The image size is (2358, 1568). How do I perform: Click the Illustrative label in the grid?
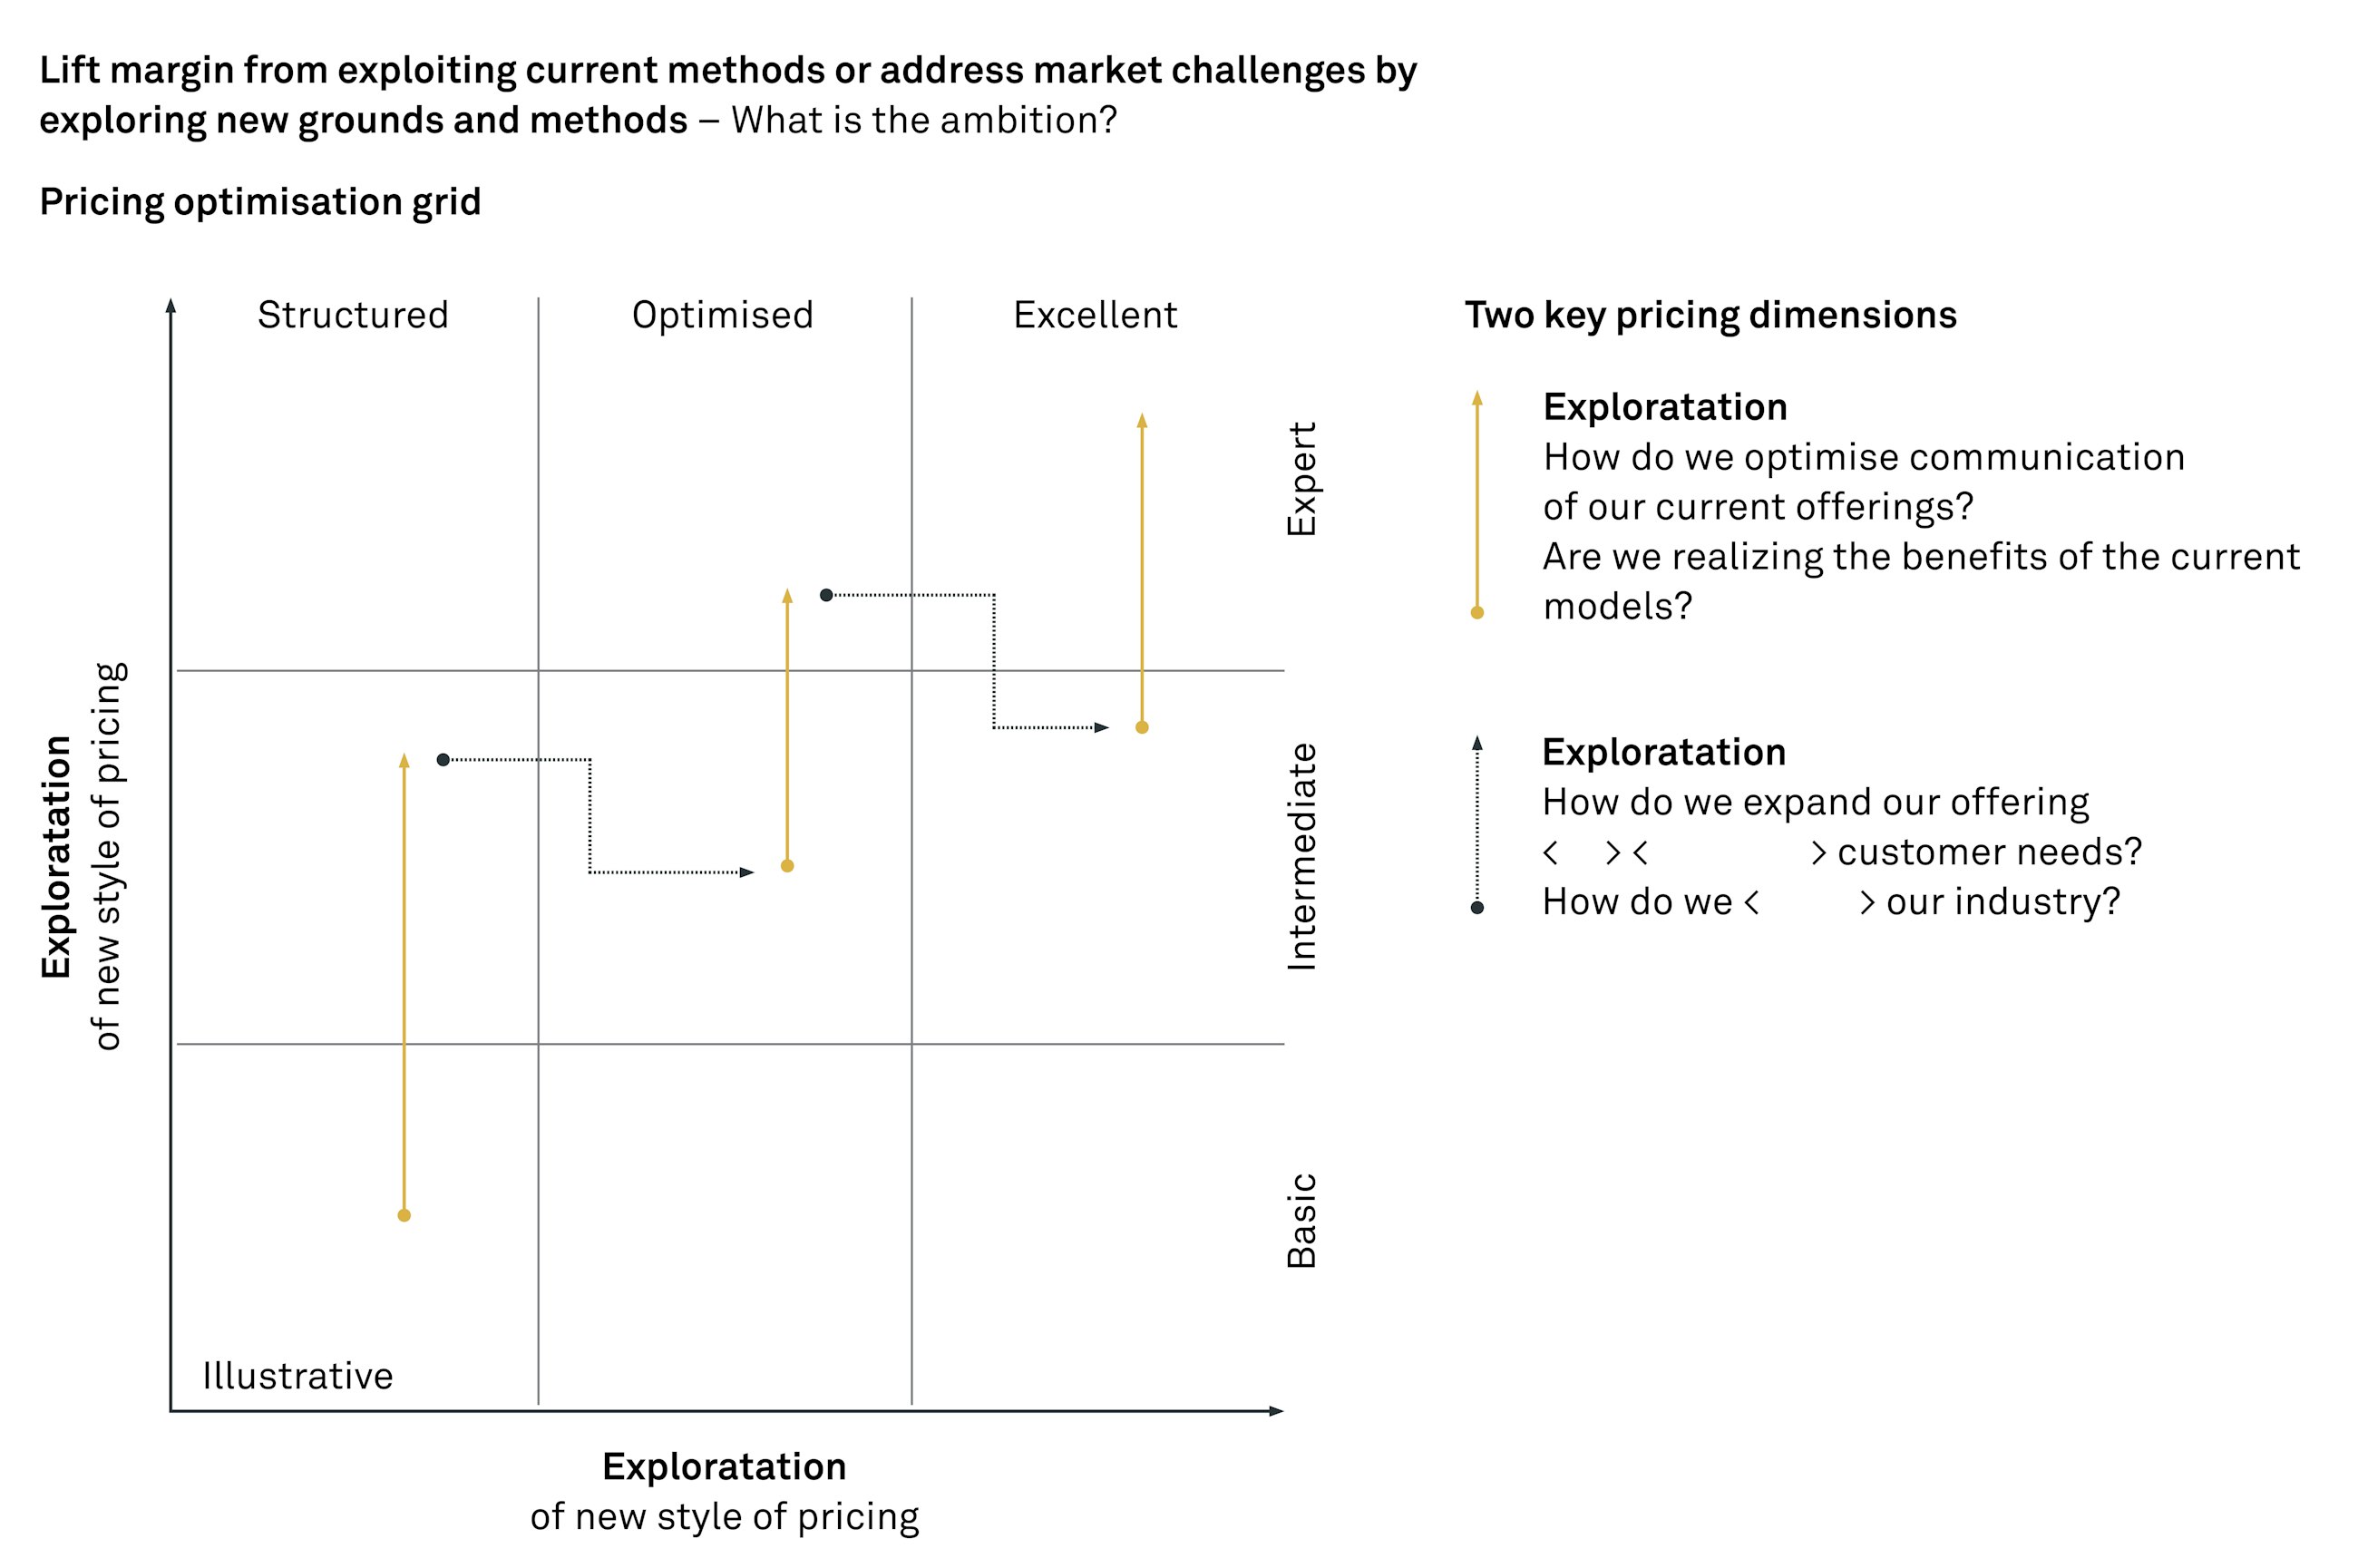(x=297, y=1376)
